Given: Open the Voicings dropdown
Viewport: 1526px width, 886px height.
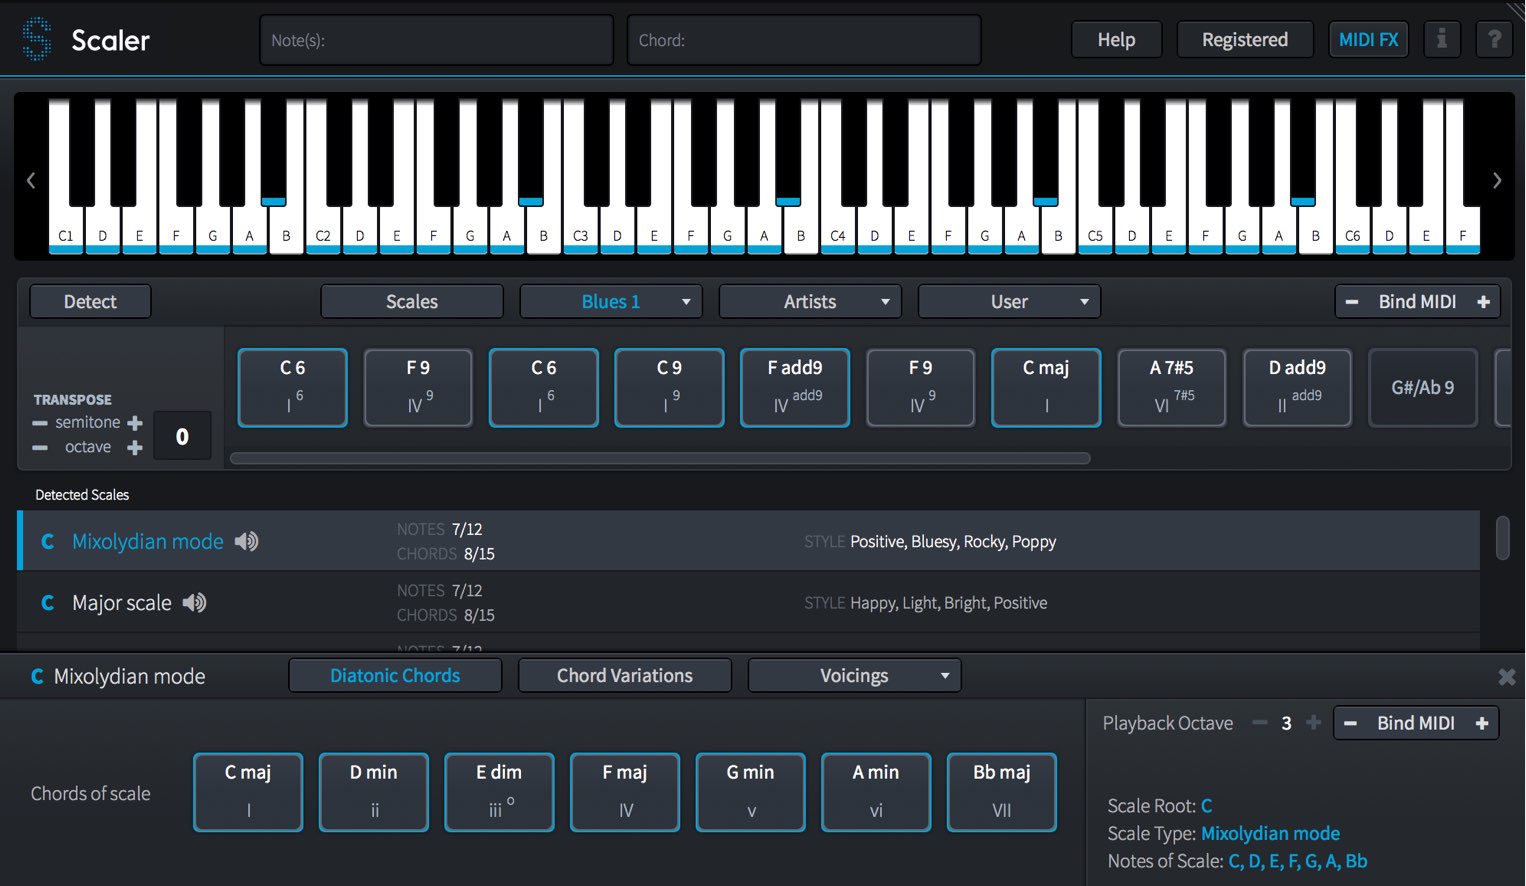Looking at the screenshot, I should [854, 676].
